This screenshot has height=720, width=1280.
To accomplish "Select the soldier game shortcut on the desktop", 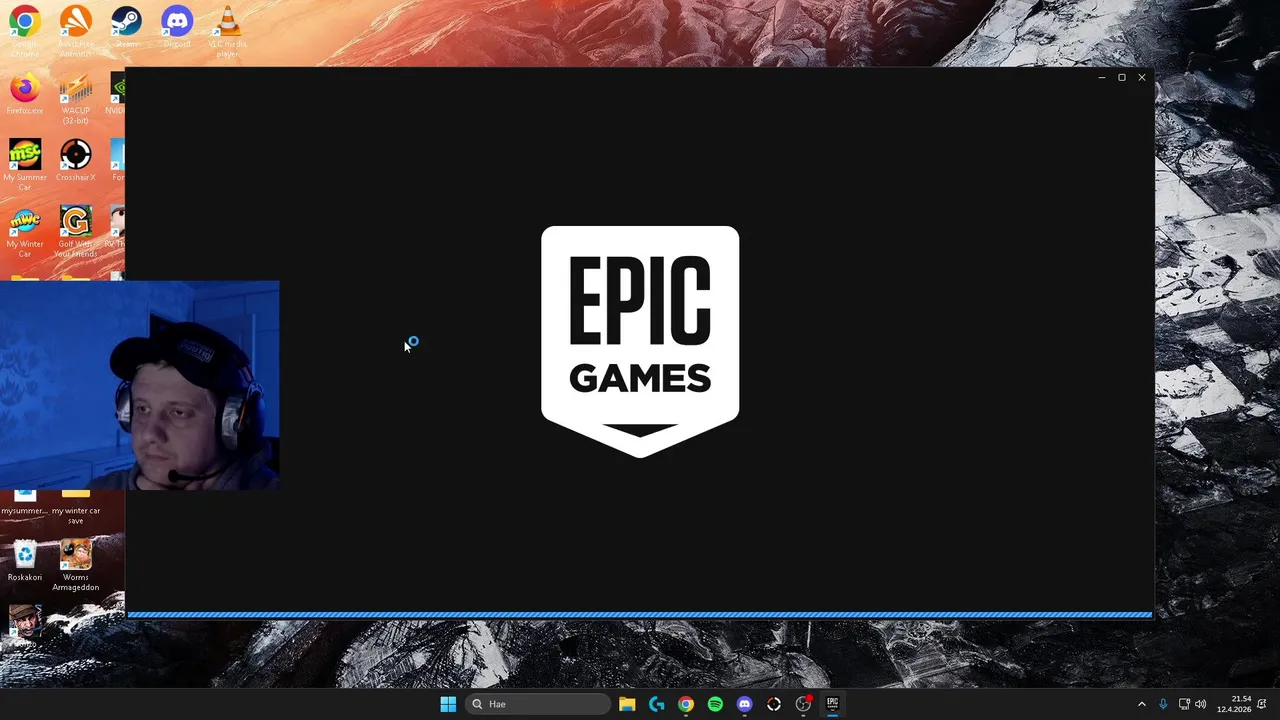I will click(25, 620).
